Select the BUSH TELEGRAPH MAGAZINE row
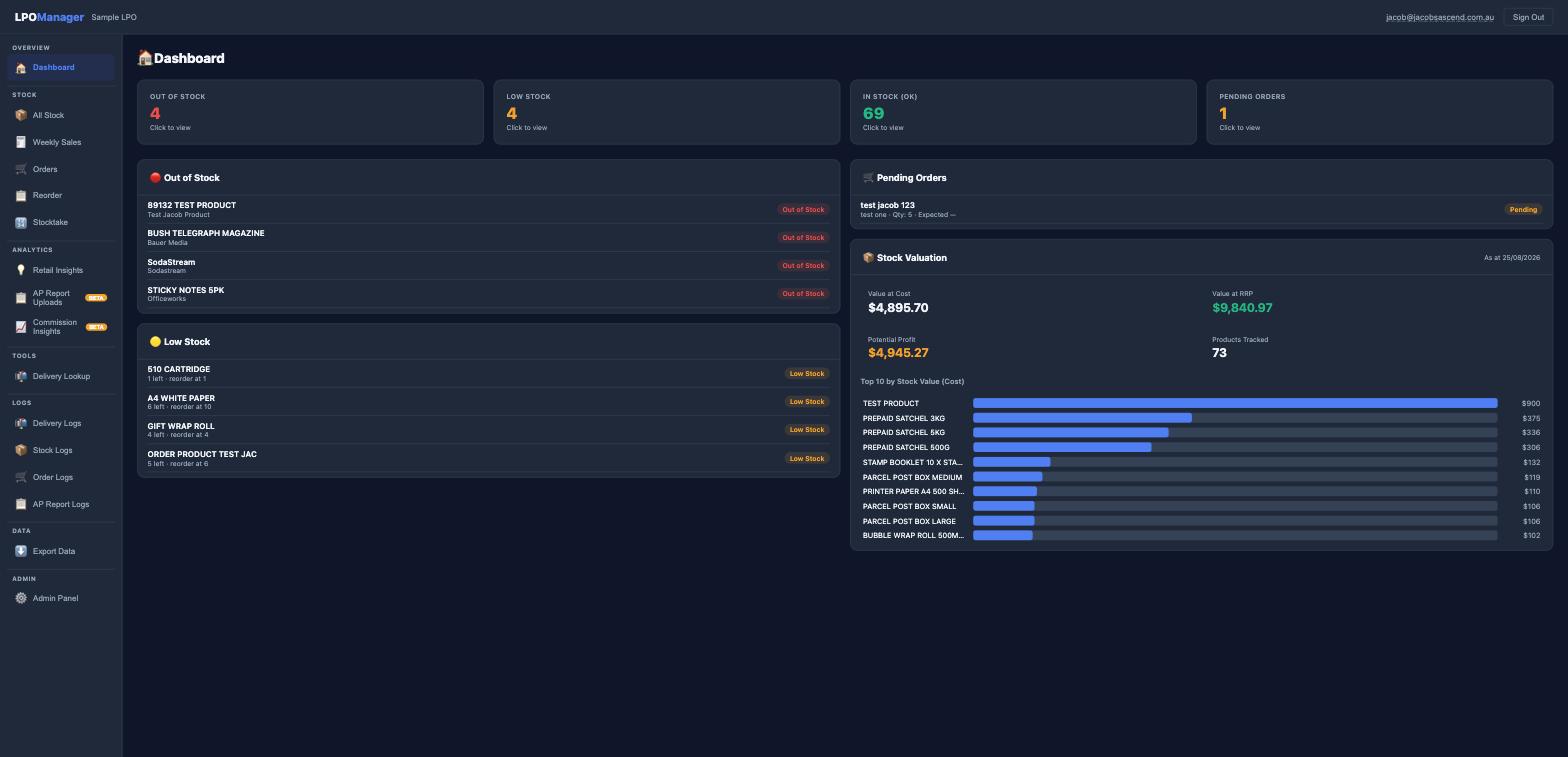This screenshot has width=1568, height=757. tap(488, 237)
